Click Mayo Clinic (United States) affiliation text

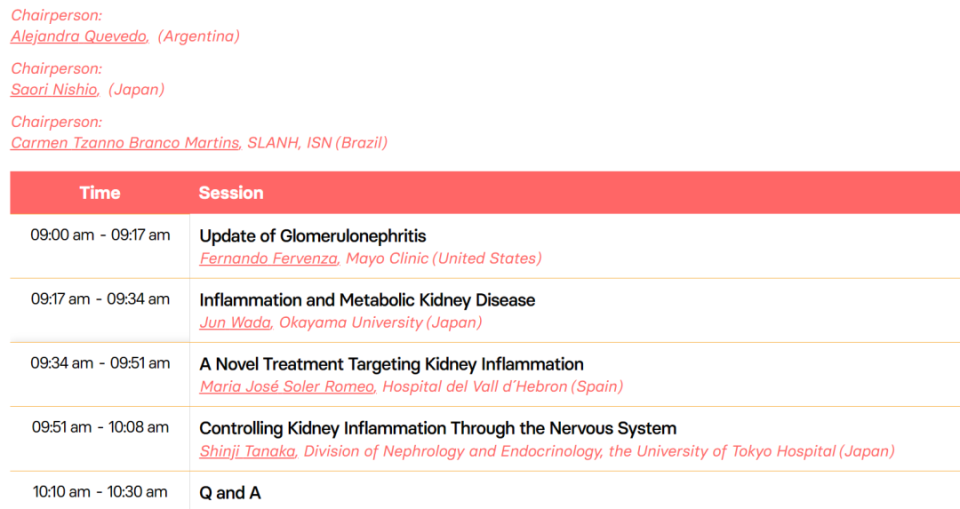point(444,258)
